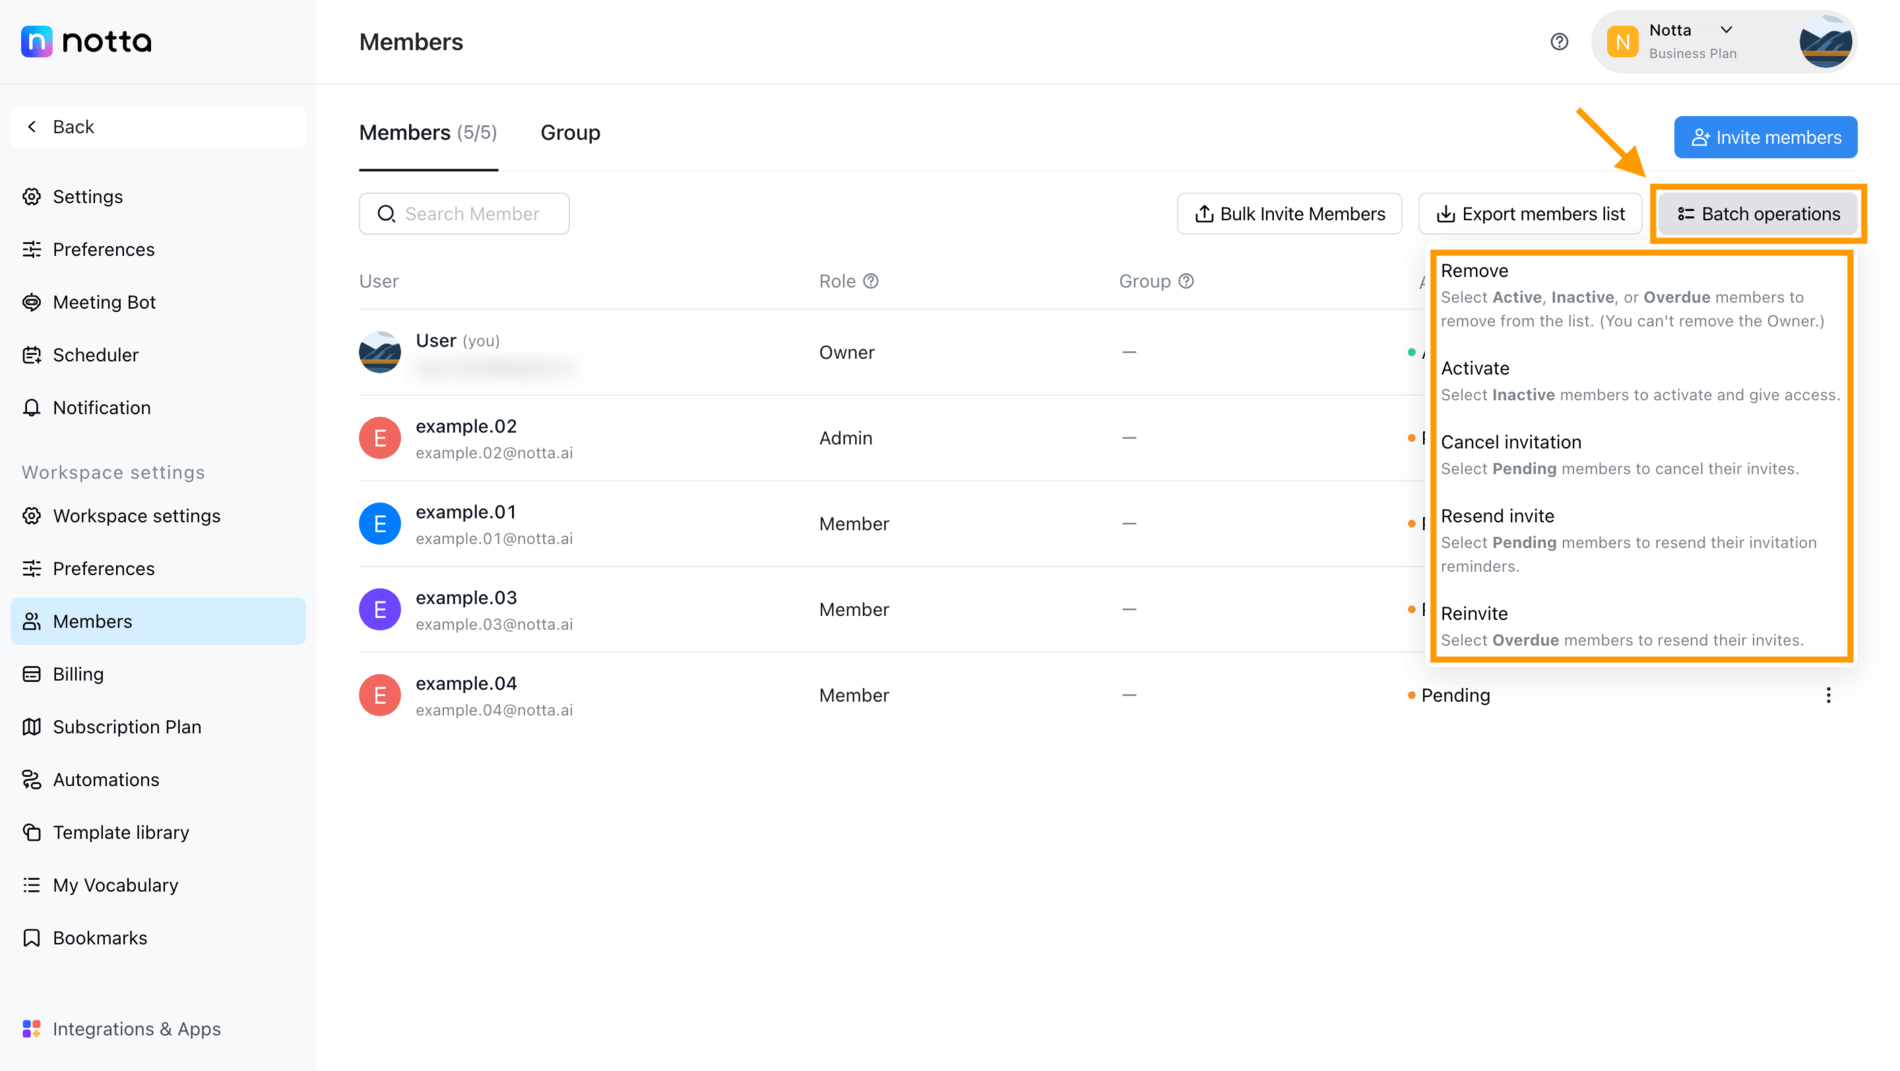Image resolution: width=1900 pixels, height=1071 pixels.
Task: Click the User (you) row avatar
Action: (380, 352)
